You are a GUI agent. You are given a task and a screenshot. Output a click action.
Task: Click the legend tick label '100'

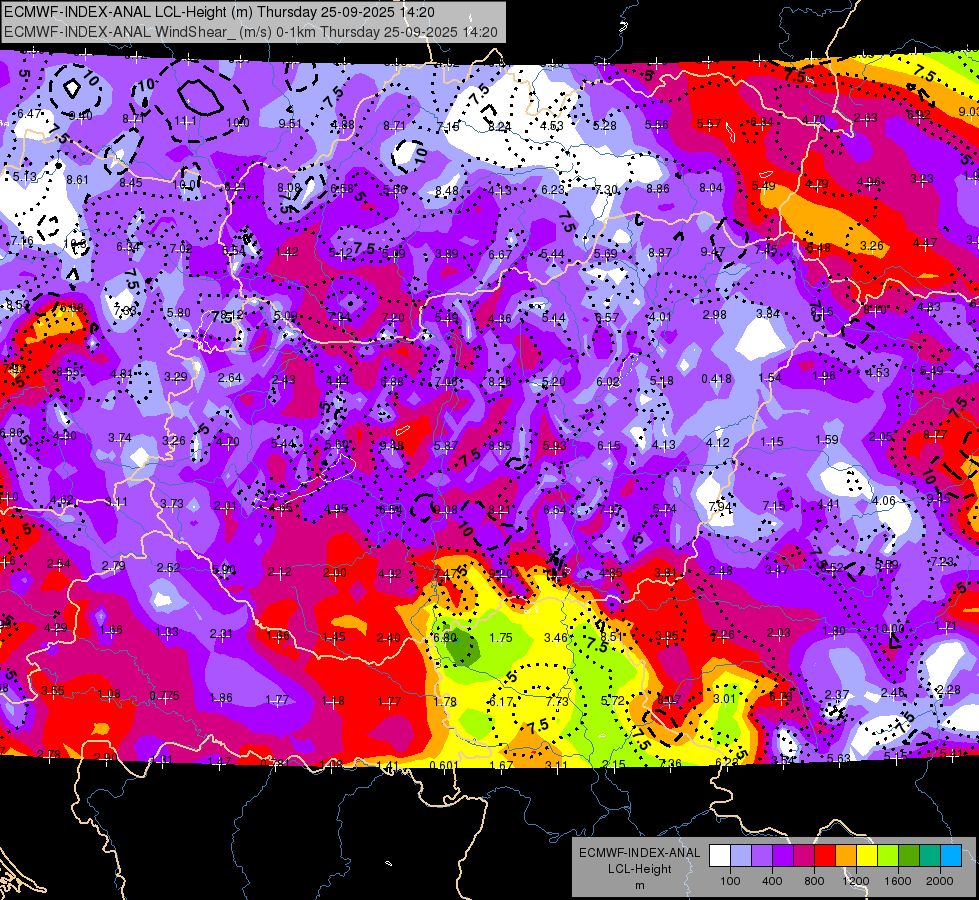coord(730,881)
